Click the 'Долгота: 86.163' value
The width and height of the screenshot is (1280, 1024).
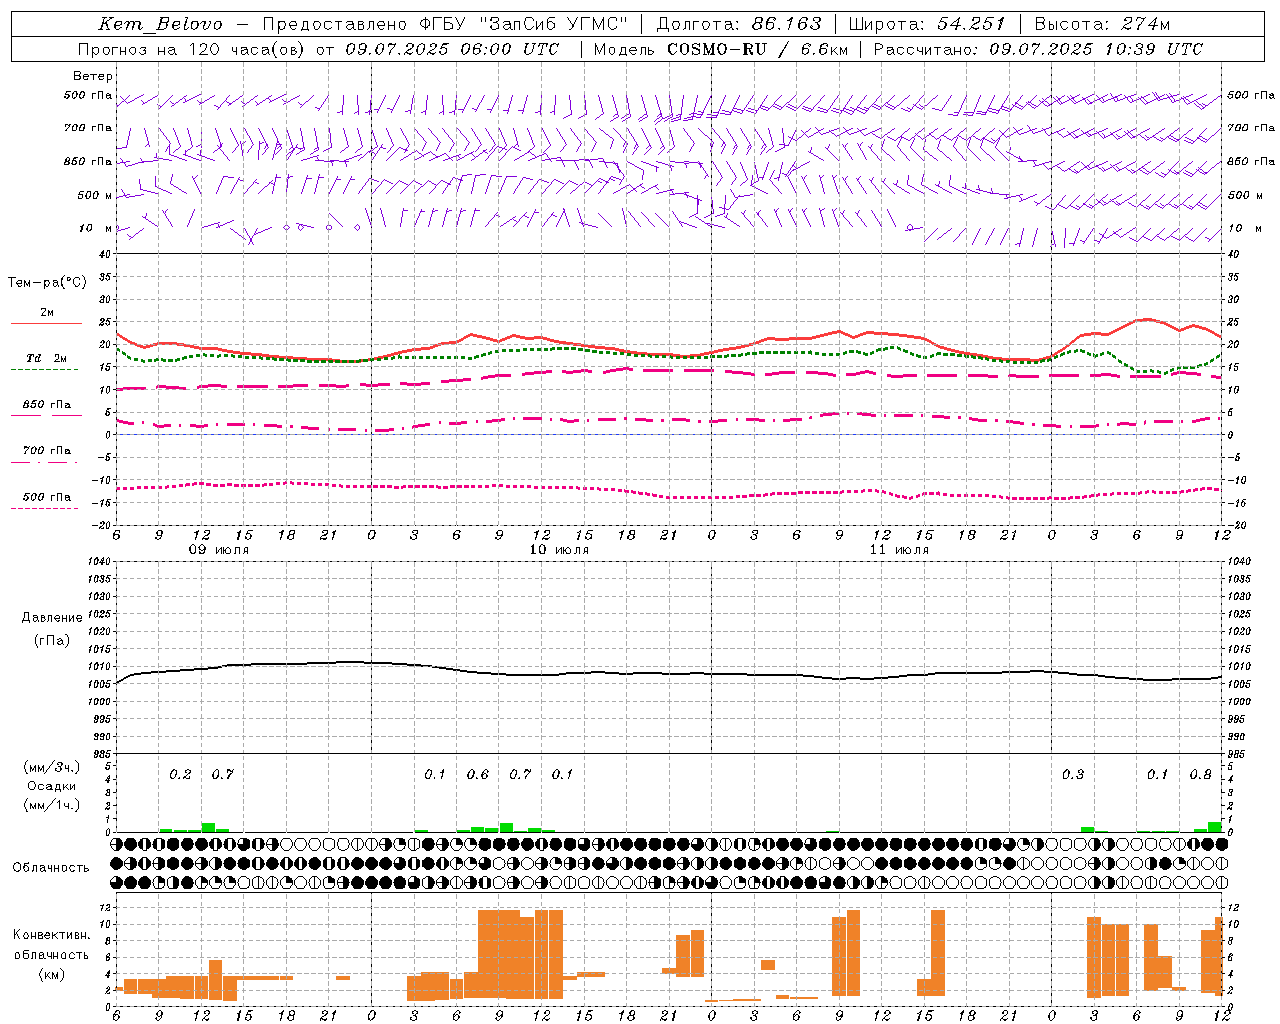739,24
